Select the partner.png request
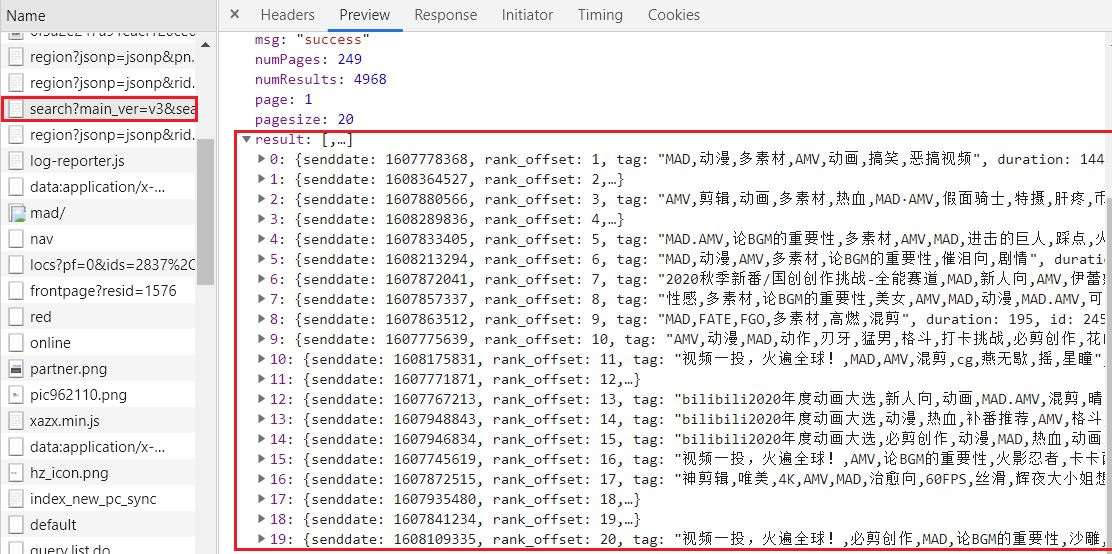 (98, 369)
